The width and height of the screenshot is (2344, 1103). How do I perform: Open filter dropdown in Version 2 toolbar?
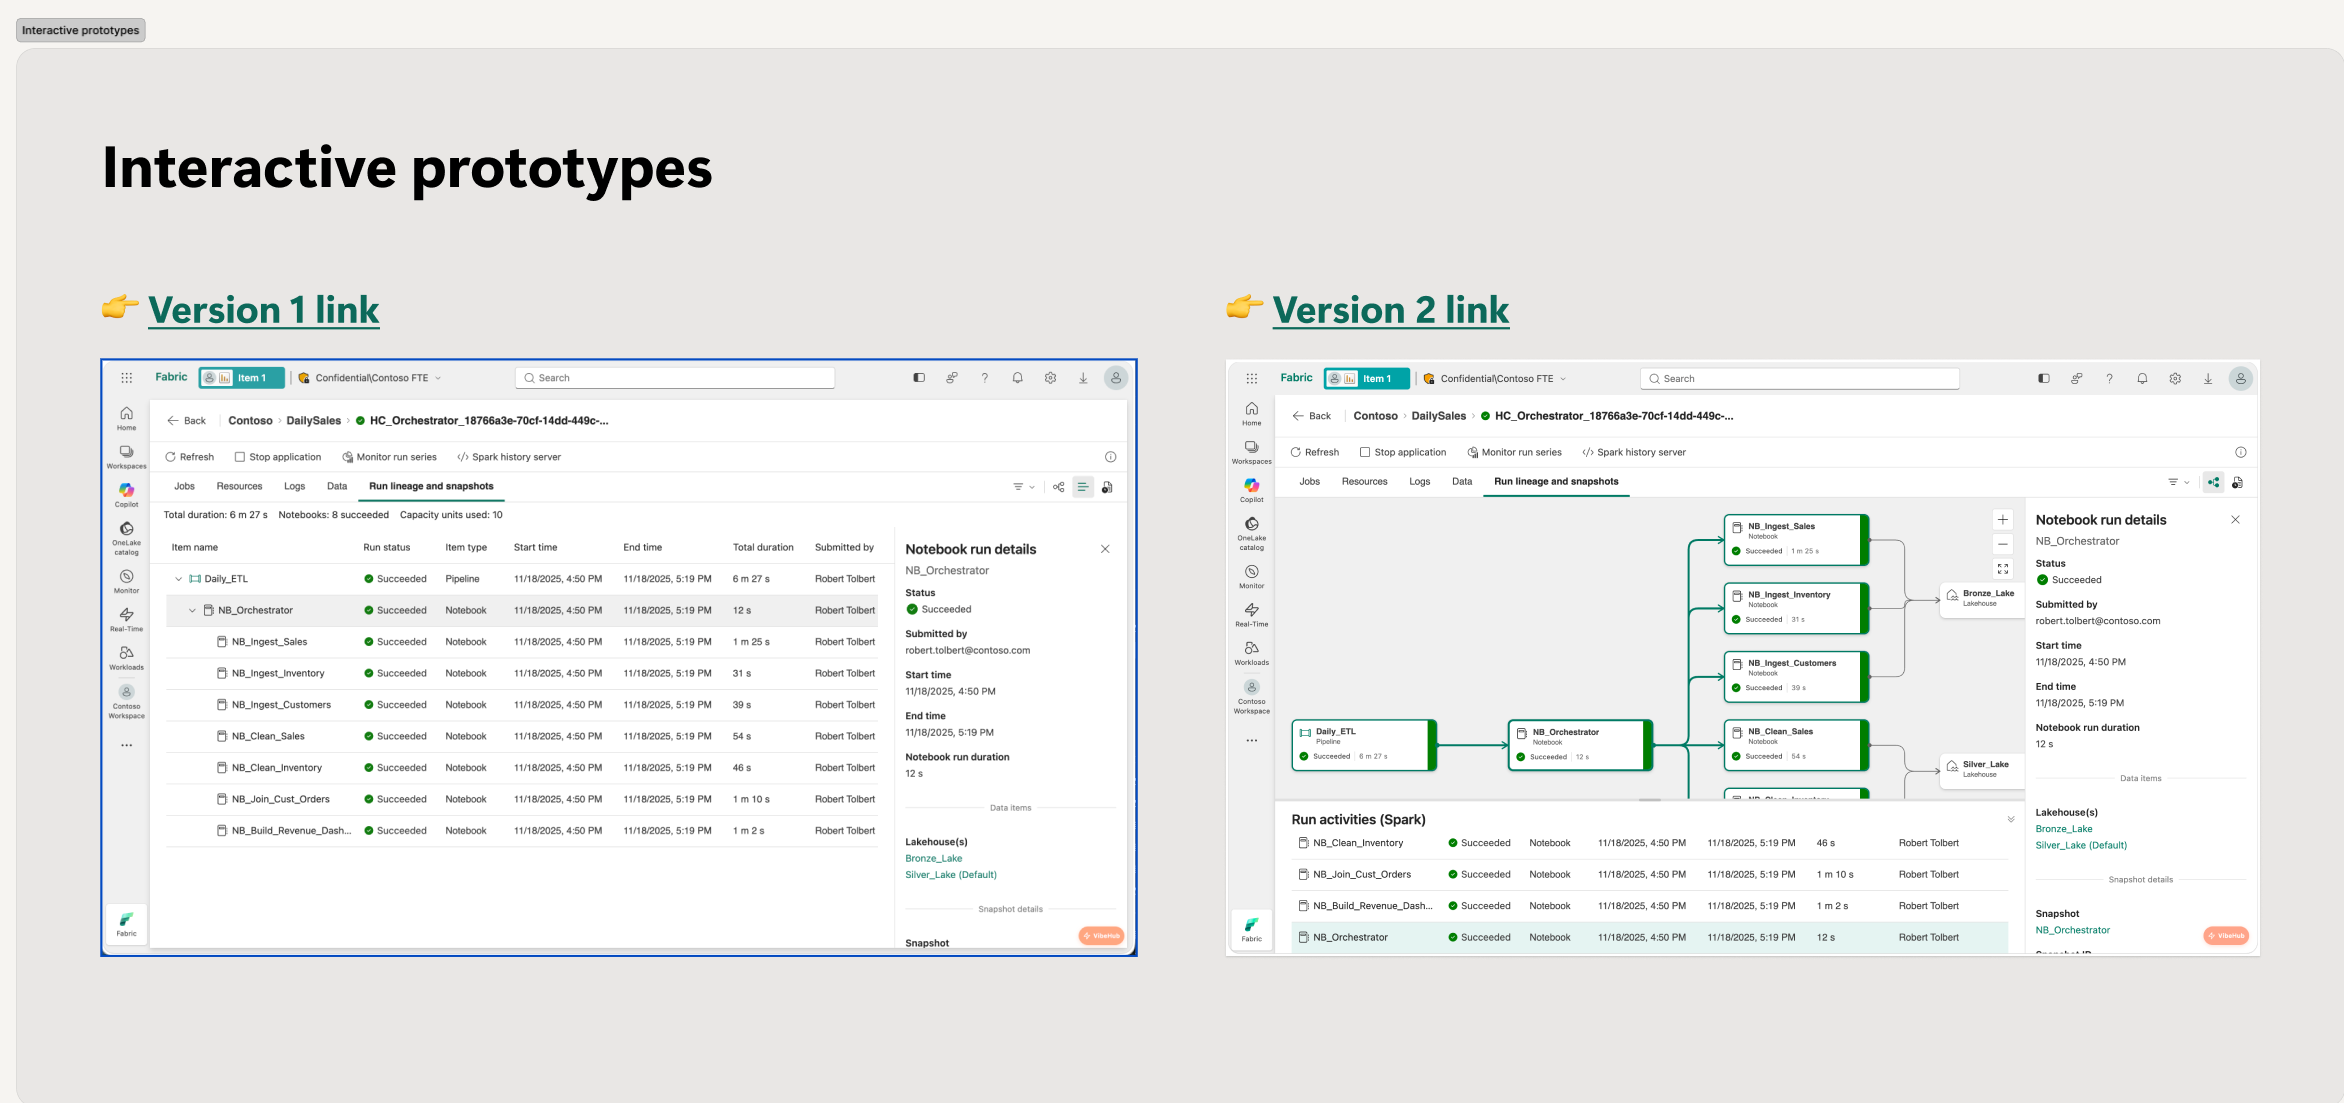coord(2179,482)
